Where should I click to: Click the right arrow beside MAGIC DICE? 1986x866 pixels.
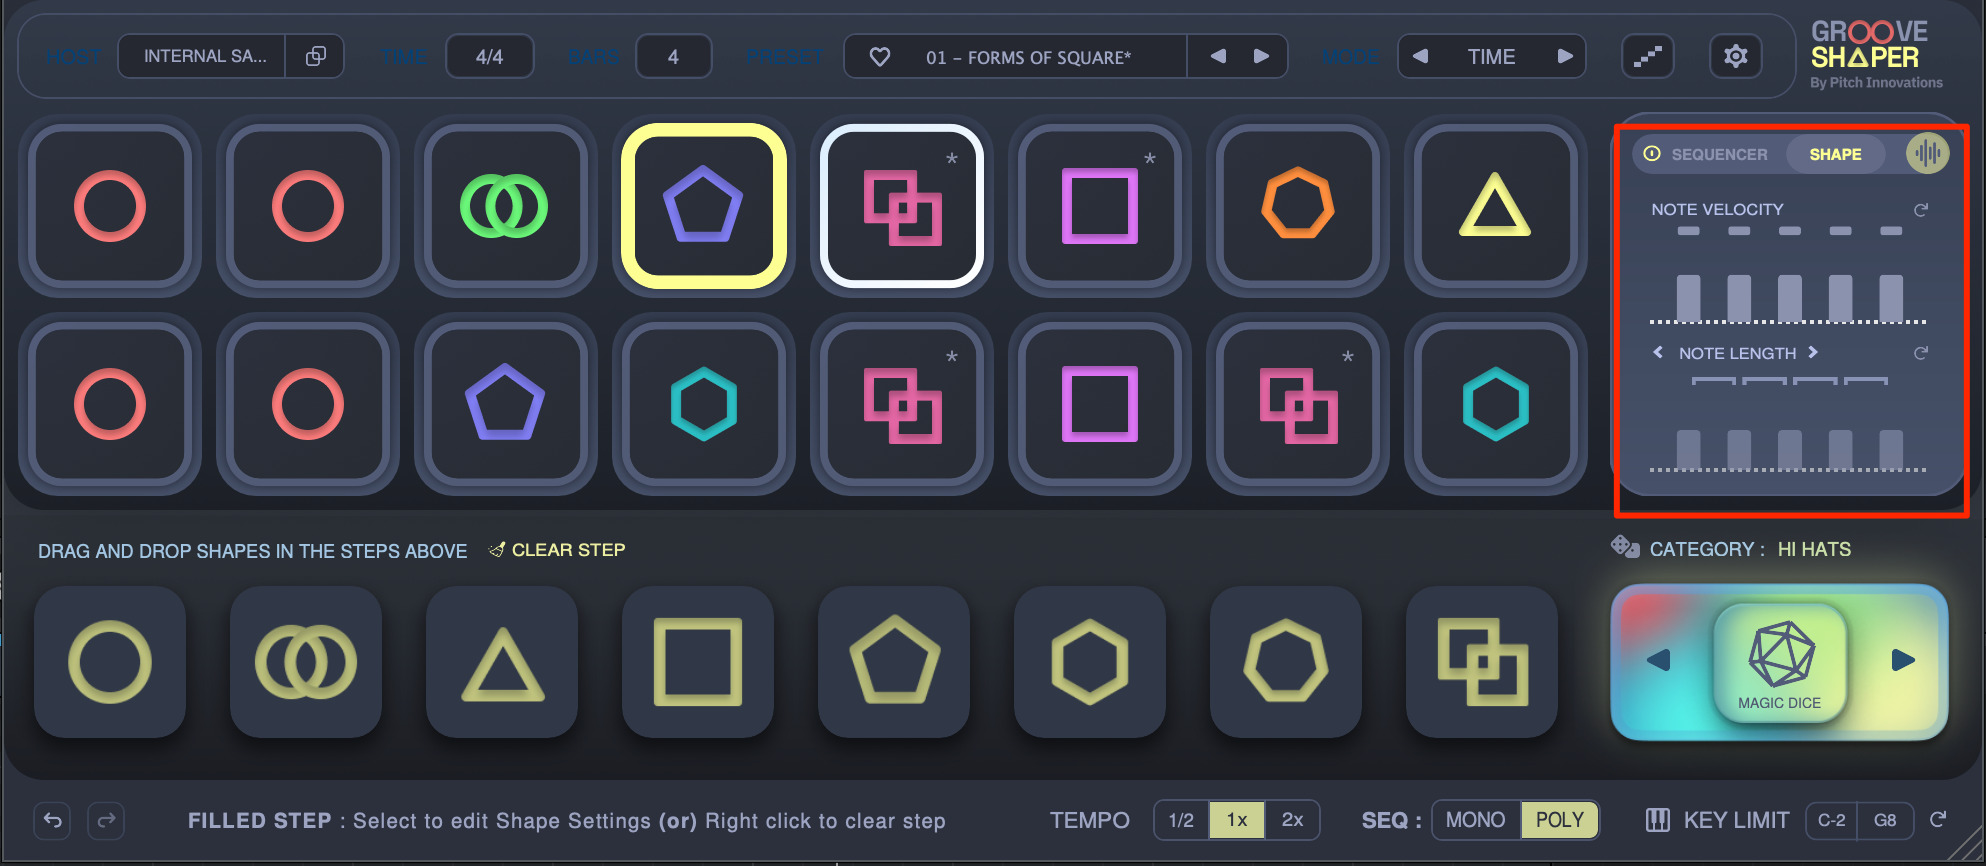pos(1903,660)
